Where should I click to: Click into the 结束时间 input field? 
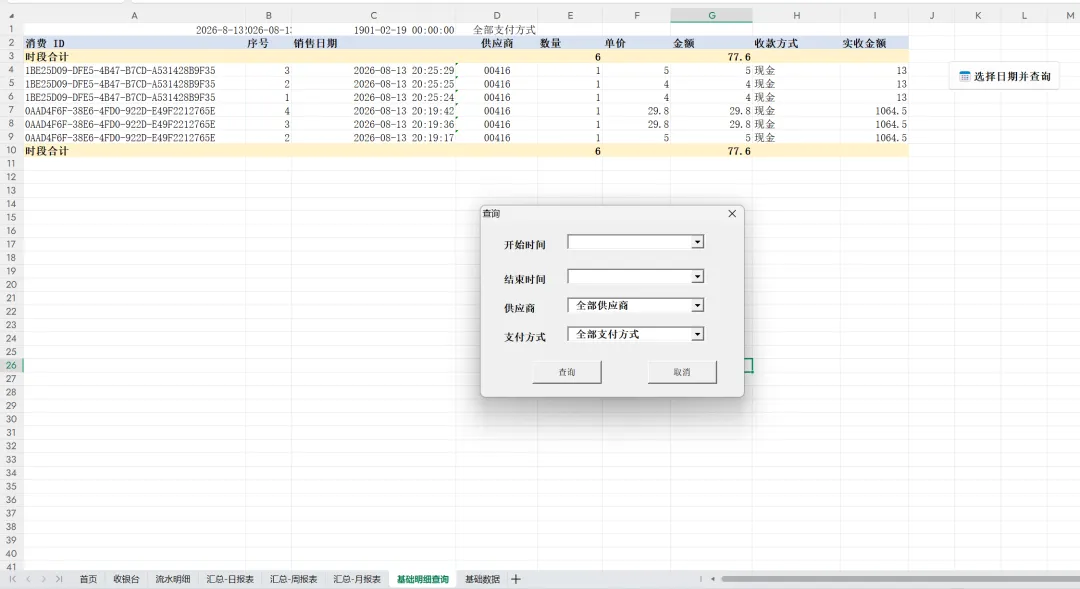click(630, 276)
